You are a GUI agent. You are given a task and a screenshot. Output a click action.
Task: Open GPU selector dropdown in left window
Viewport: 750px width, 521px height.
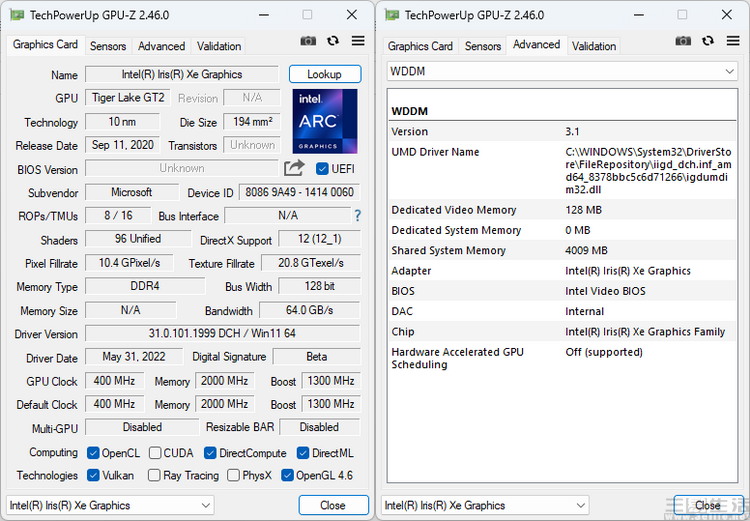pos(110,505)
